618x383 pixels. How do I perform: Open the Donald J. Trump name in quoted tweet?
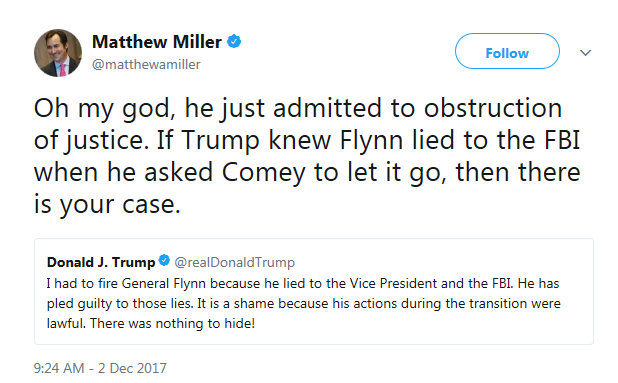(101, 262)
